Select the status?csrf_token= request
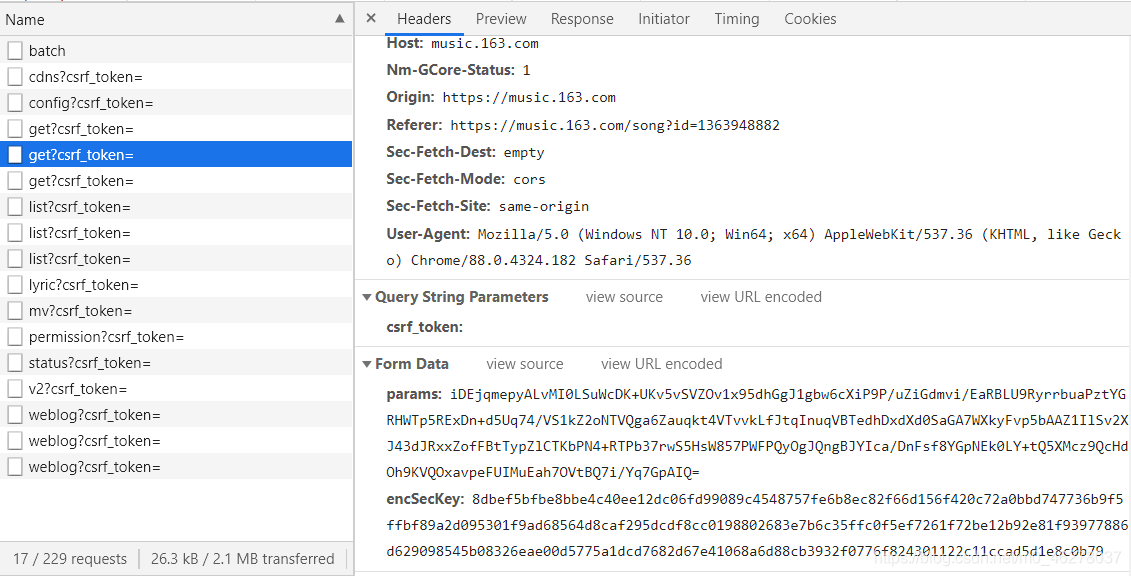1131x576 pixels. [x=176, y=363]
